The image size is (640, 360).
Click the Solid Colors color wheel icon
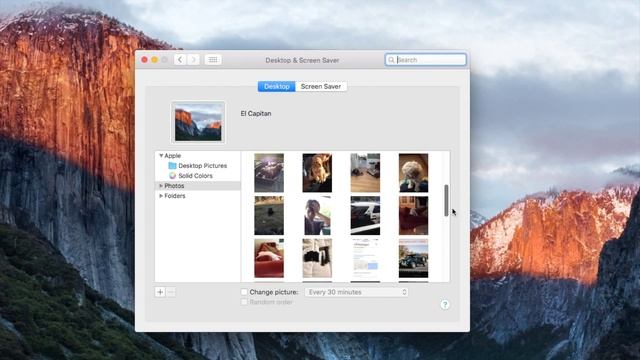pos(172,176)
